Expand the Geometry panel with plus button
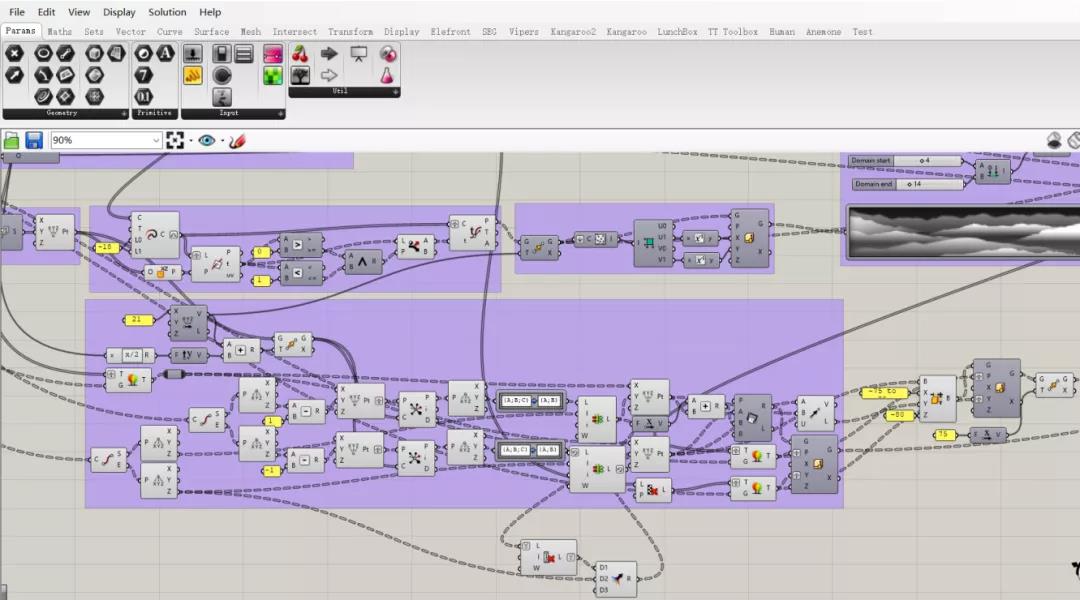 [x=124, y=114]
